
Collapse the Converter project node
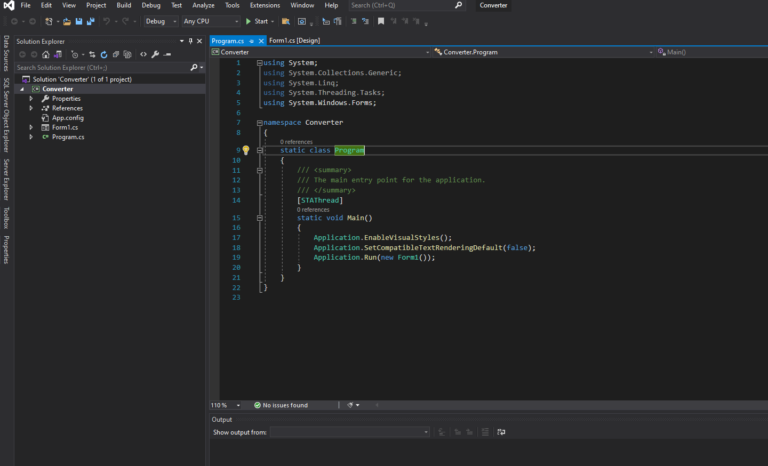22,89
